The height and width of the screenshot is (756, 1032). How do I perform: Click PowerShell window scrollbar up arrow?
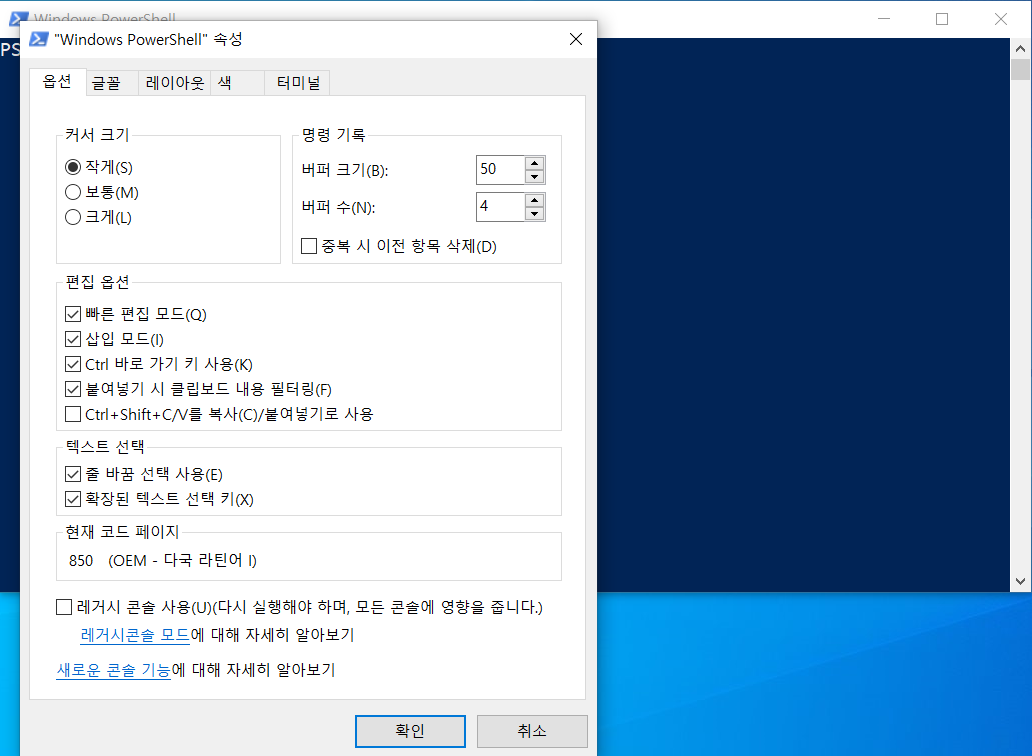(1020, 48)
